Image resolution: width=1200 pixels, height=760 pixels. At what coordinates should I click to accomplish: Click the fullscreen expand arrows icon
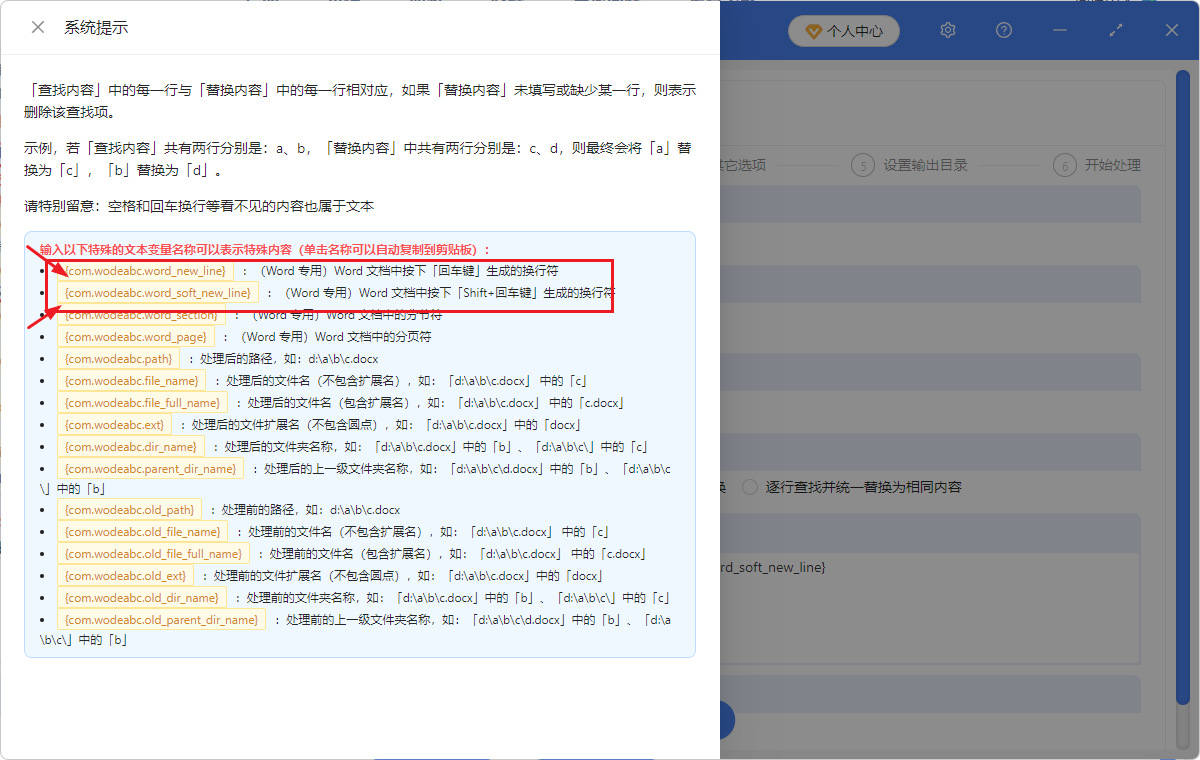tap(1116, 30)
